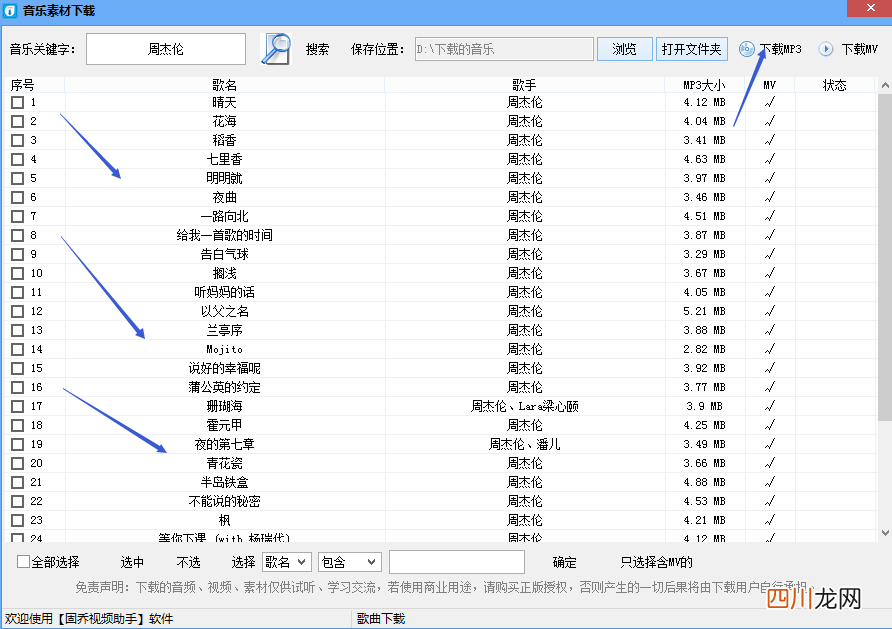892x629 pixels.
Task: Click the 下载MV button text
Action: pos(860,49)
